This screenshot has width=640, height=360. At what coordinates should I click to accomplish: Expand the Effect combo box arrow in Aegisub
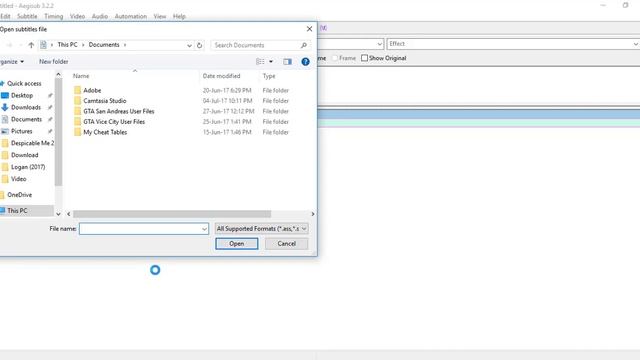point(636,44)
